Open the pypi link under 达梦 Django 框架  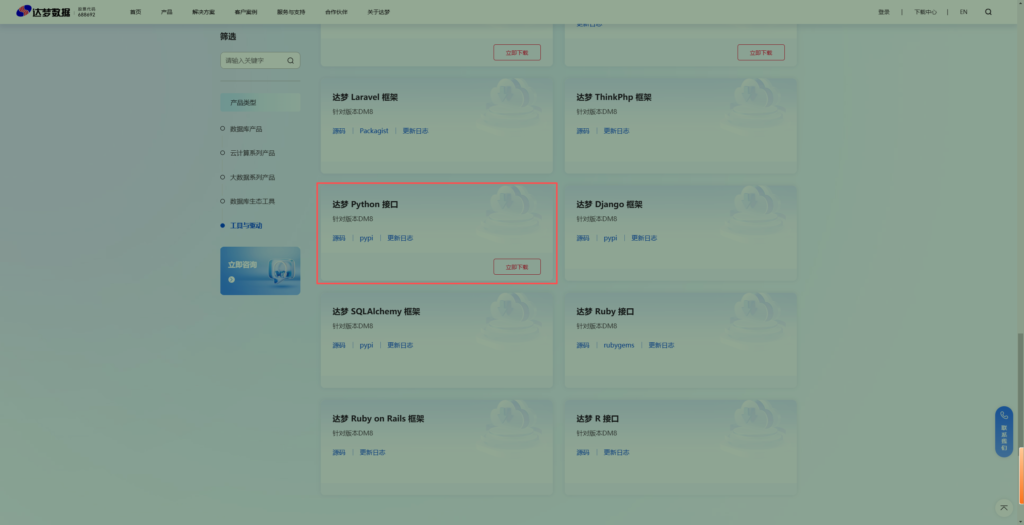tap(610, 238)
